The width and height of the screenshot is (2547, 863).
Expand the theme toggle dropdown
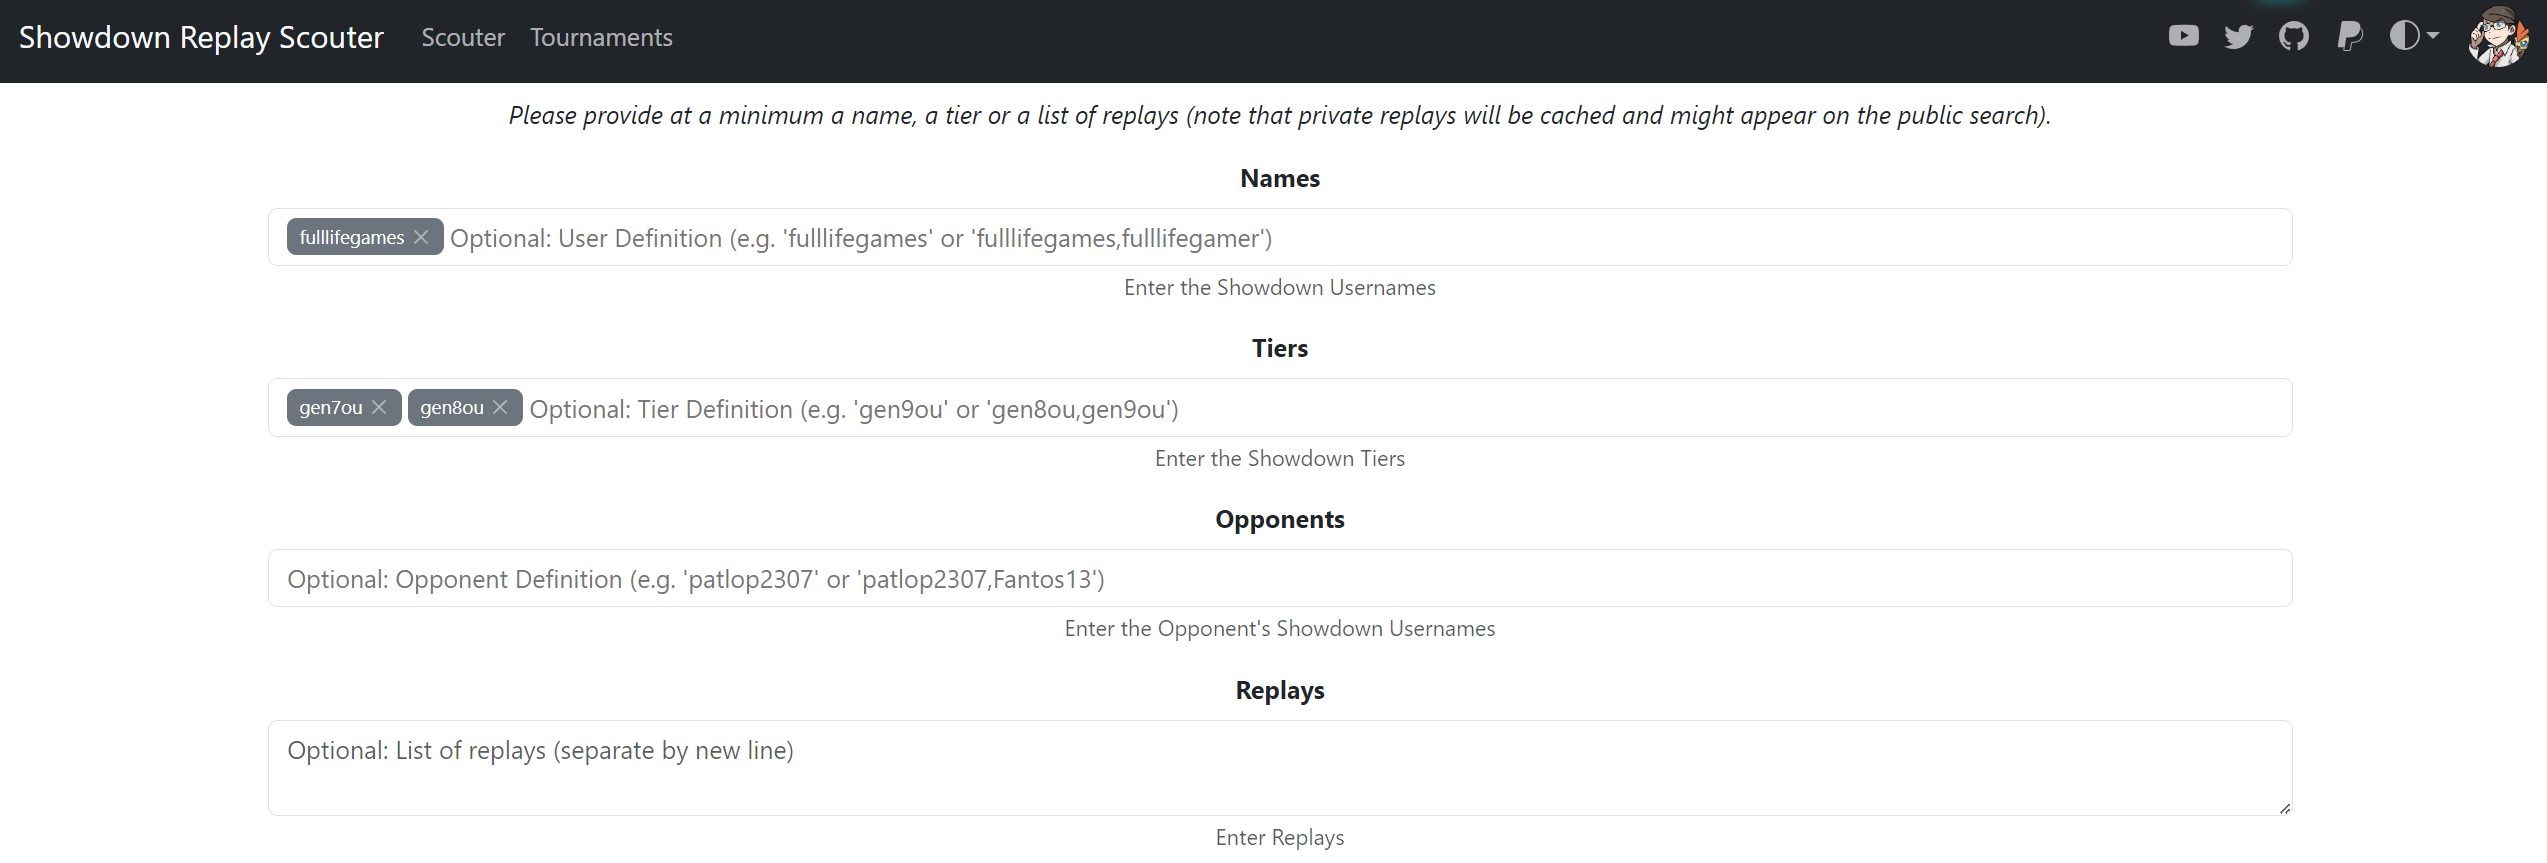tap(2414, 36)
